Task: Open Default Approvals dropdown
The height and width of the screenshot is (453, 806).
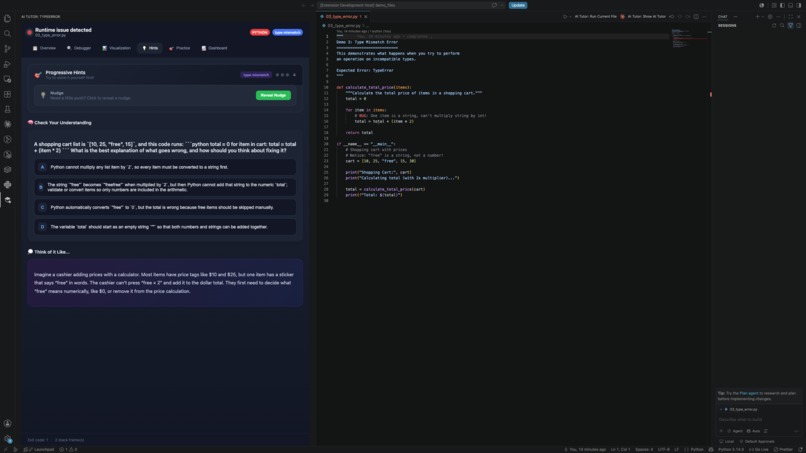Action: tap(757, 441)
